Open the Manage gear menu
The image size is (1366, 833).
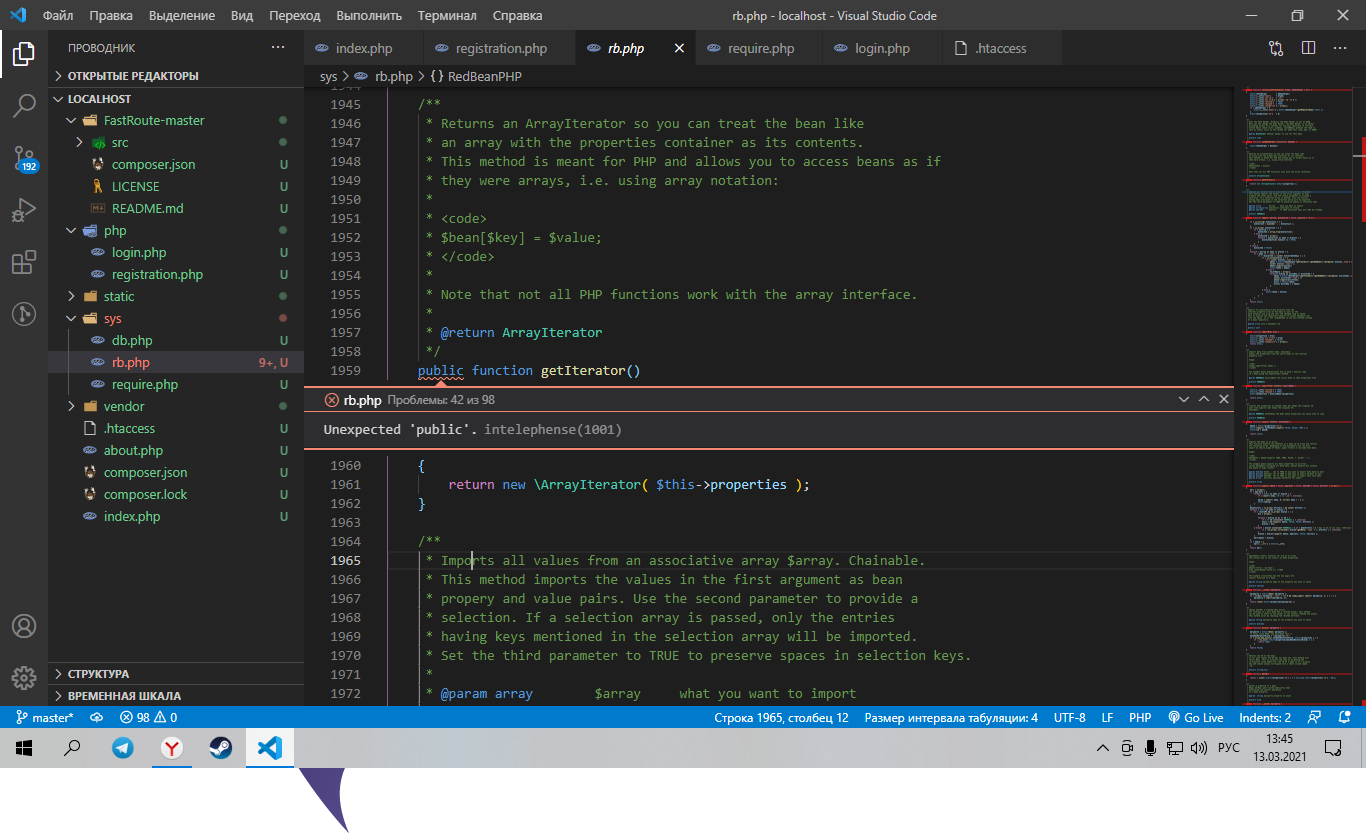(24, 678)
